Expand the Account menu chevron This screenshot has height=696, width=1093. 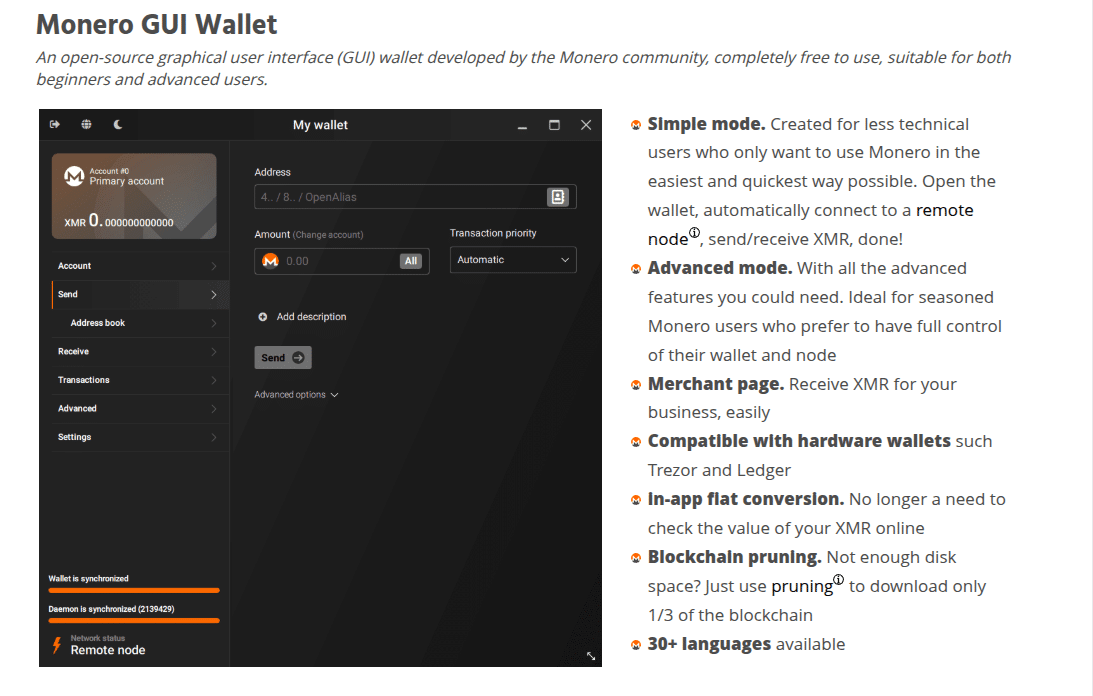point(214,266)
